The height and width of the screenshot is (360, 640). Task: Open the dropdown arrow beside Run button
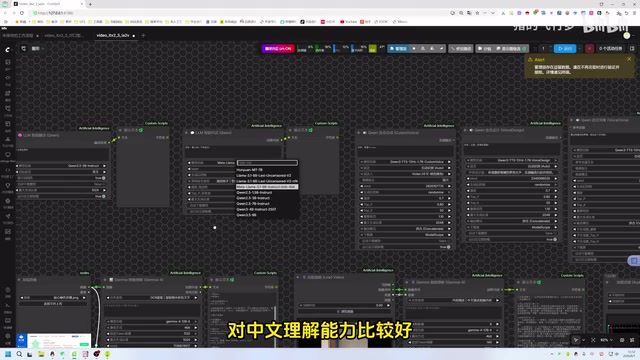[580, 49]
